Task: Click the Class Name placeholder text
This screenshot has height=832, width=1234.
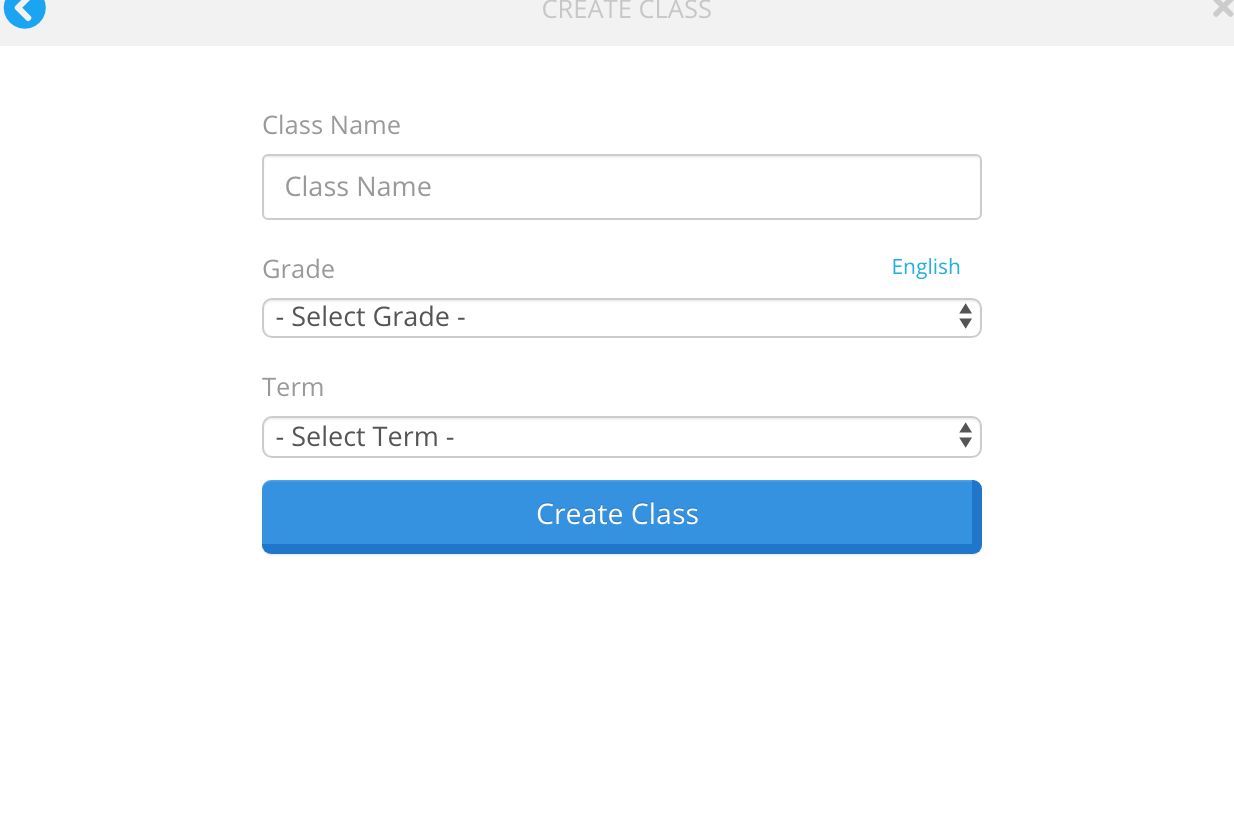Action: pyautogui.click(x=358, y=187)
